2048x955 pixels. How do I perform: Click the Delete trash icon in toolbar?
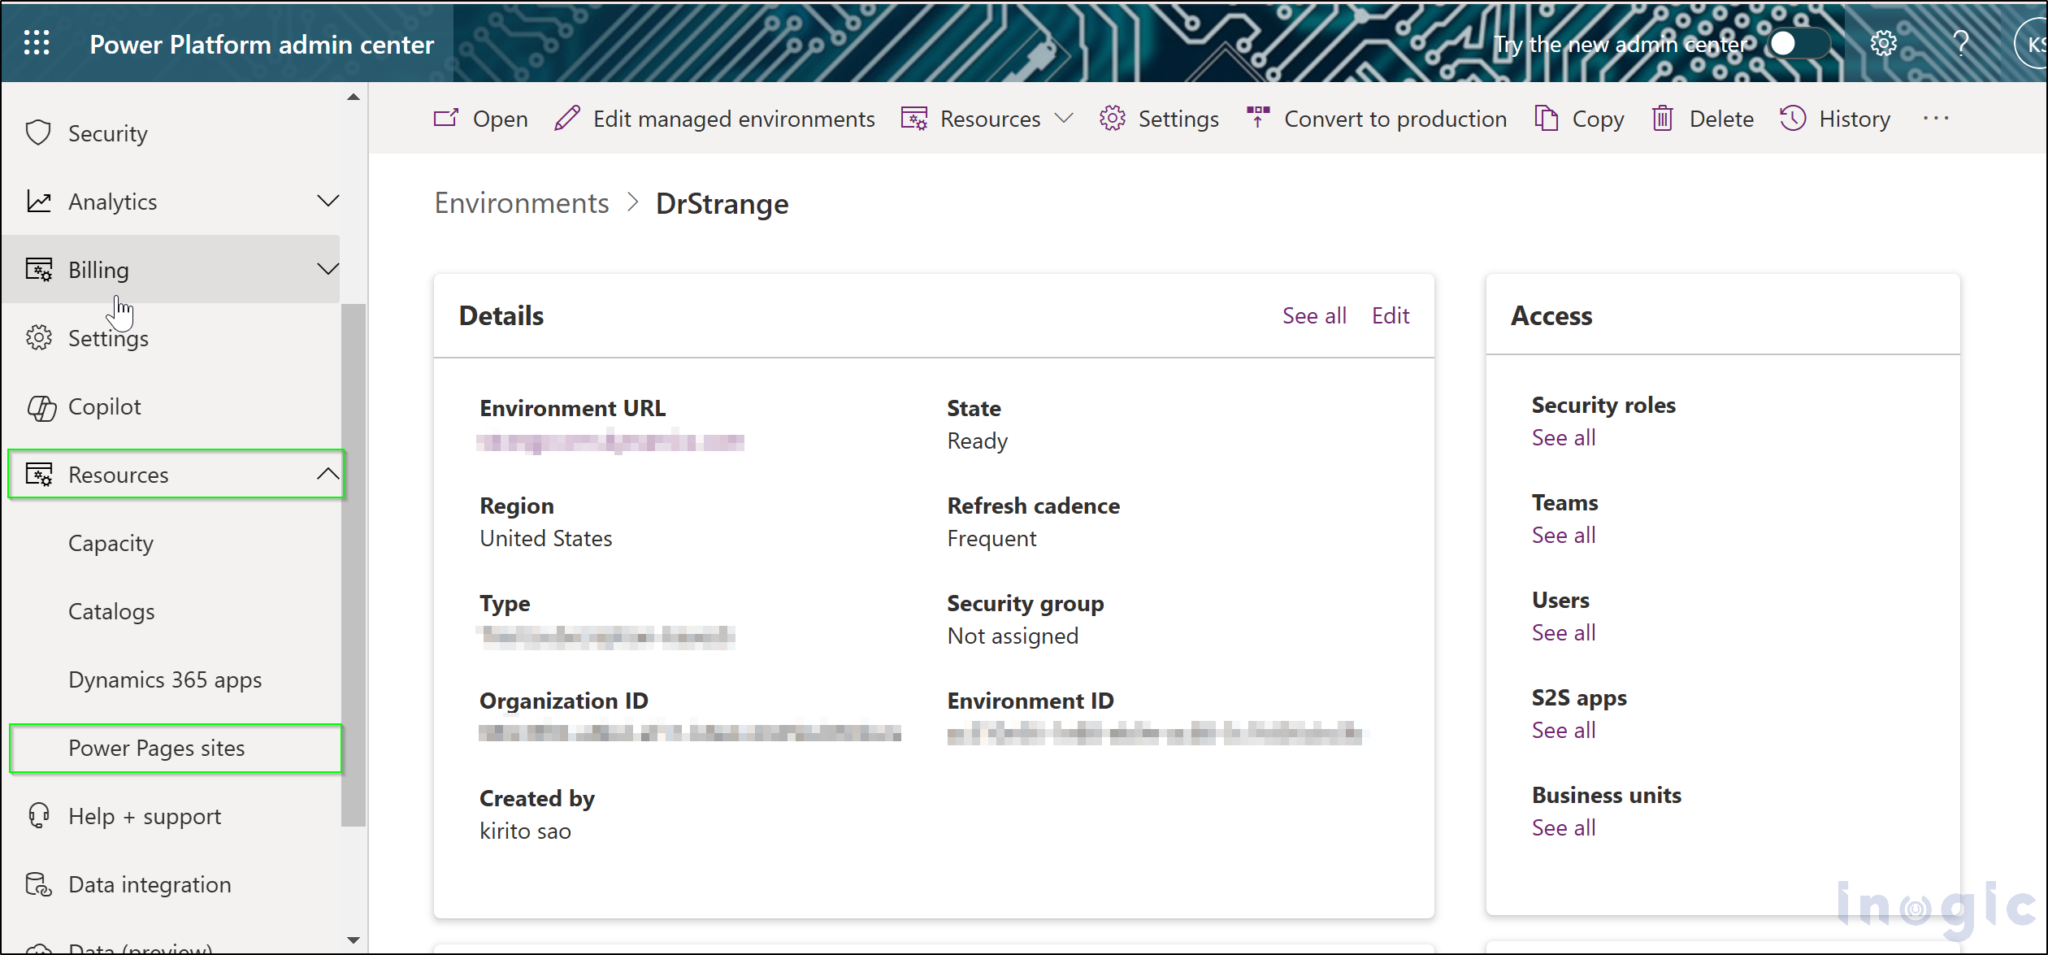[1663, 118]
